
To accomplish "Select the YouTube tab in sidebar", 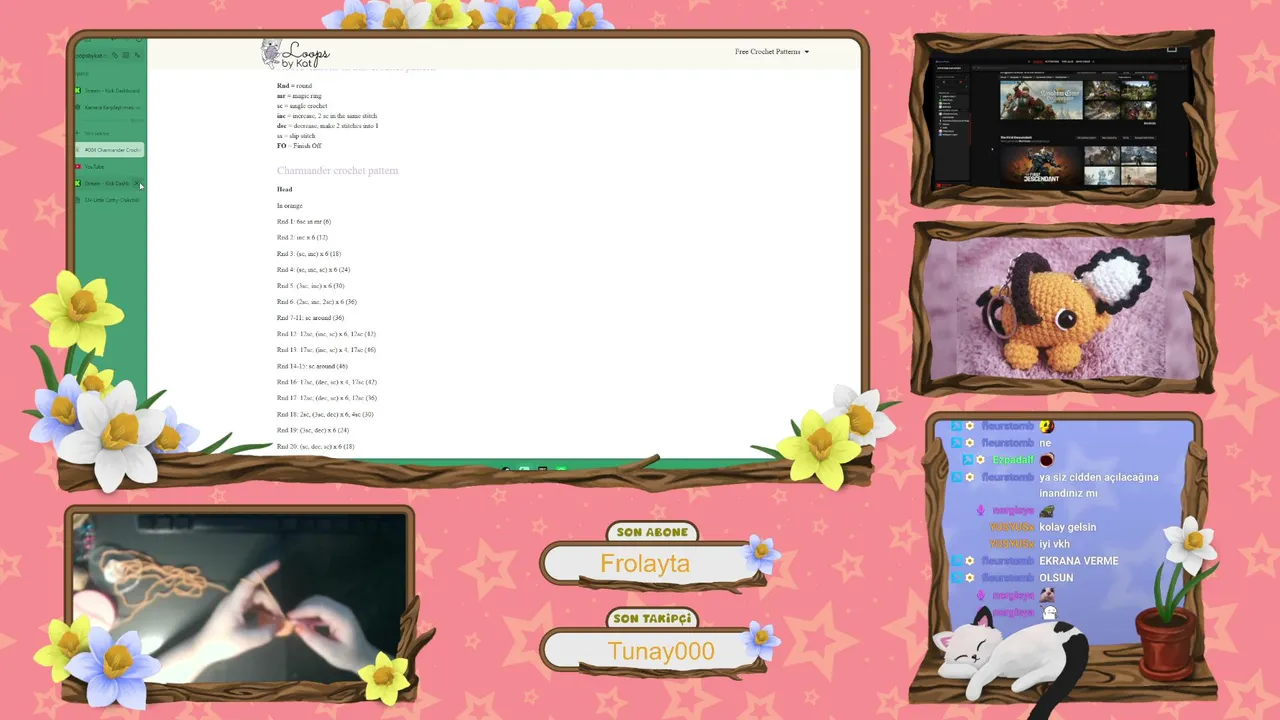I will coord(109,167).
